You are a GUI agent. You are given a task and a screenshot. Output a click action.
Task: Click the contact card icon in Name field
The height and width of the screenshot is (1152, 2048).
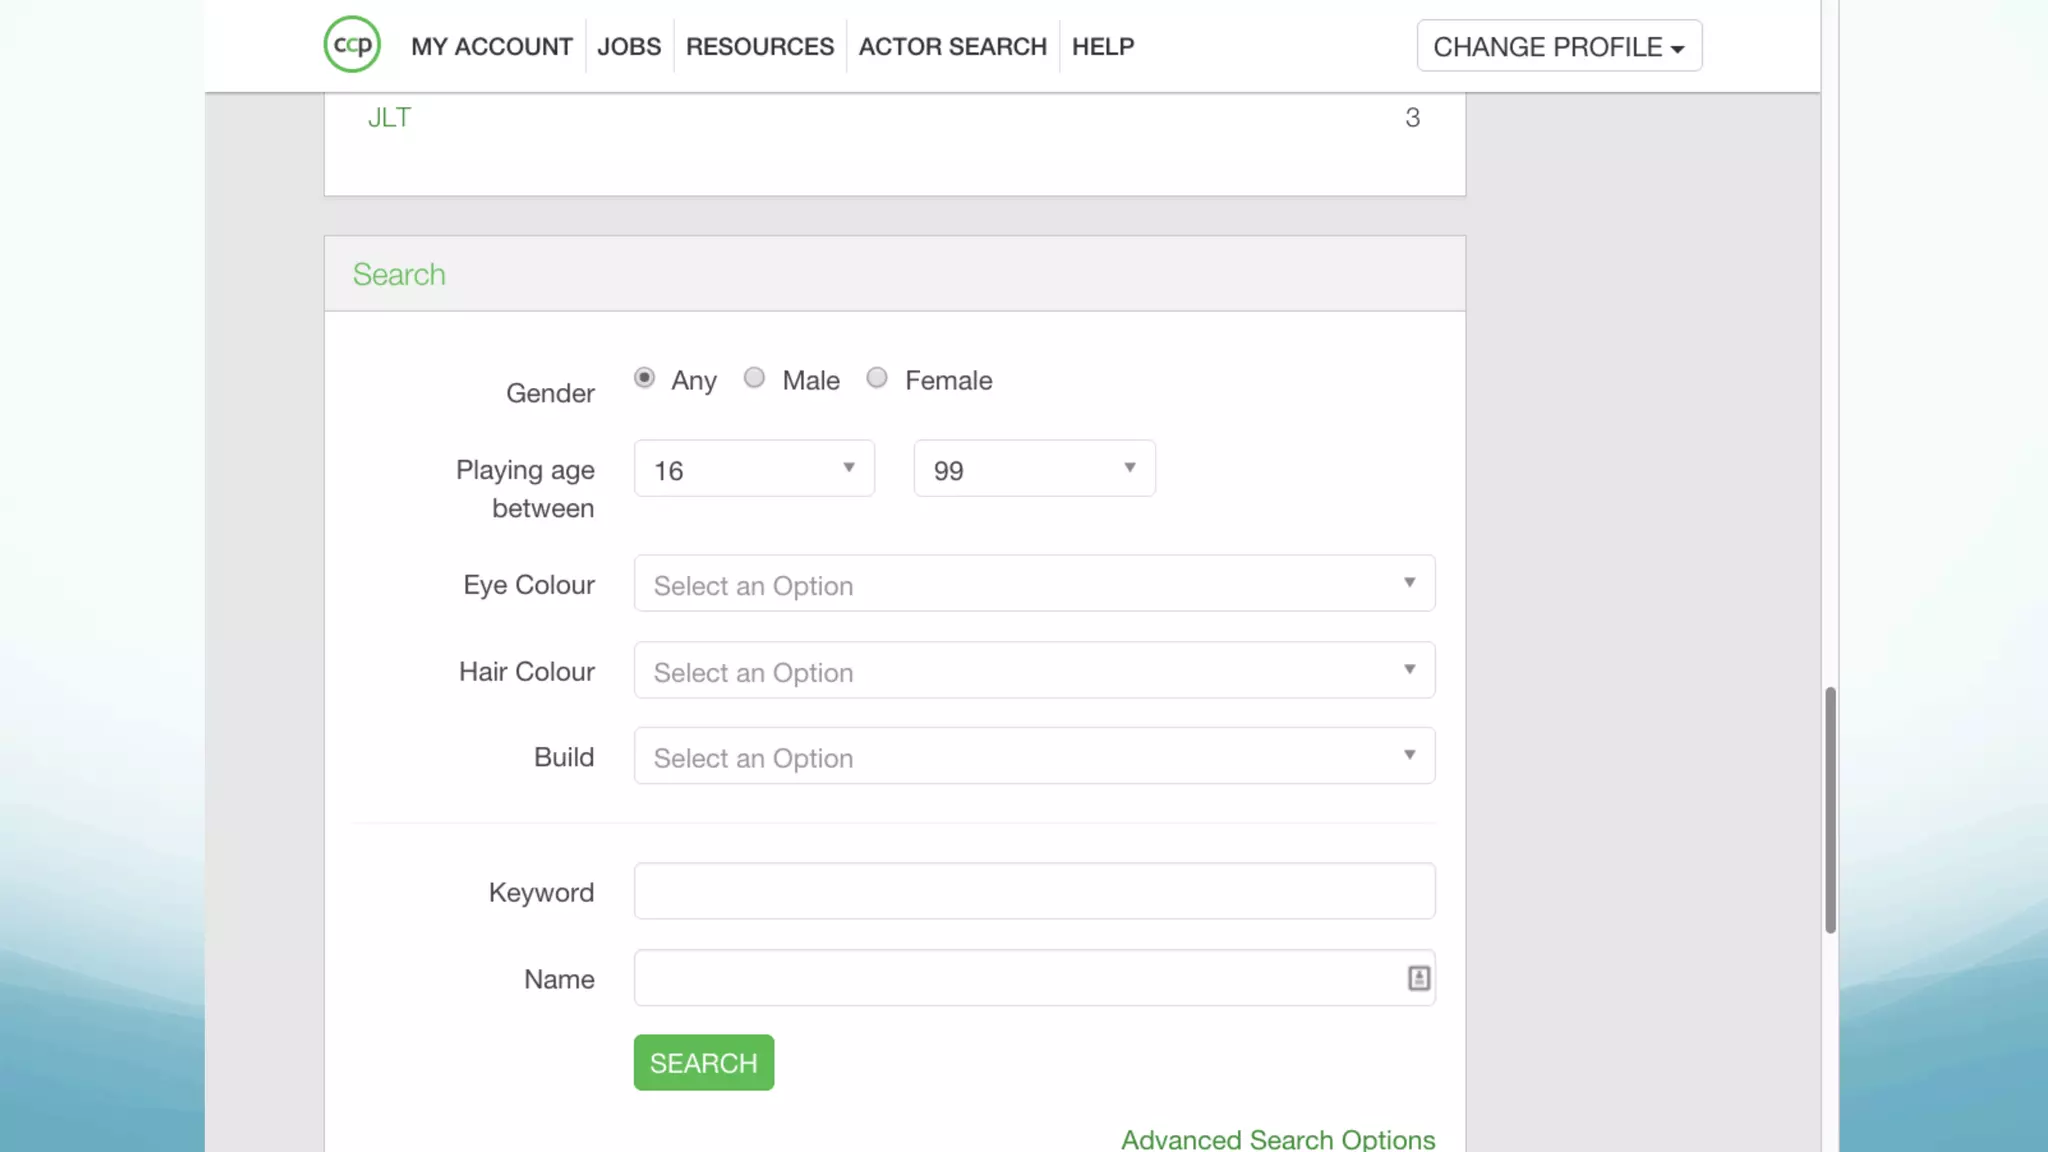pos(1418,978)
